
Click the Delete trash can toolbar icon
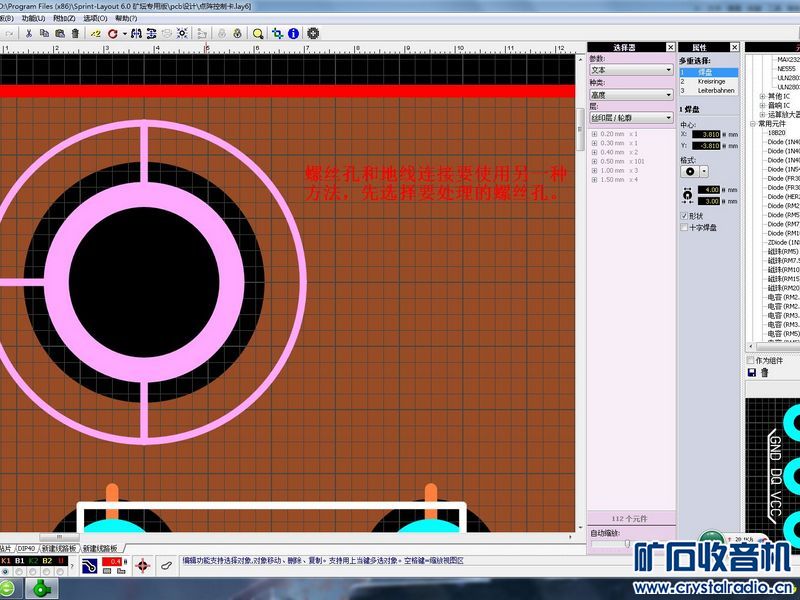coord(73,33)
